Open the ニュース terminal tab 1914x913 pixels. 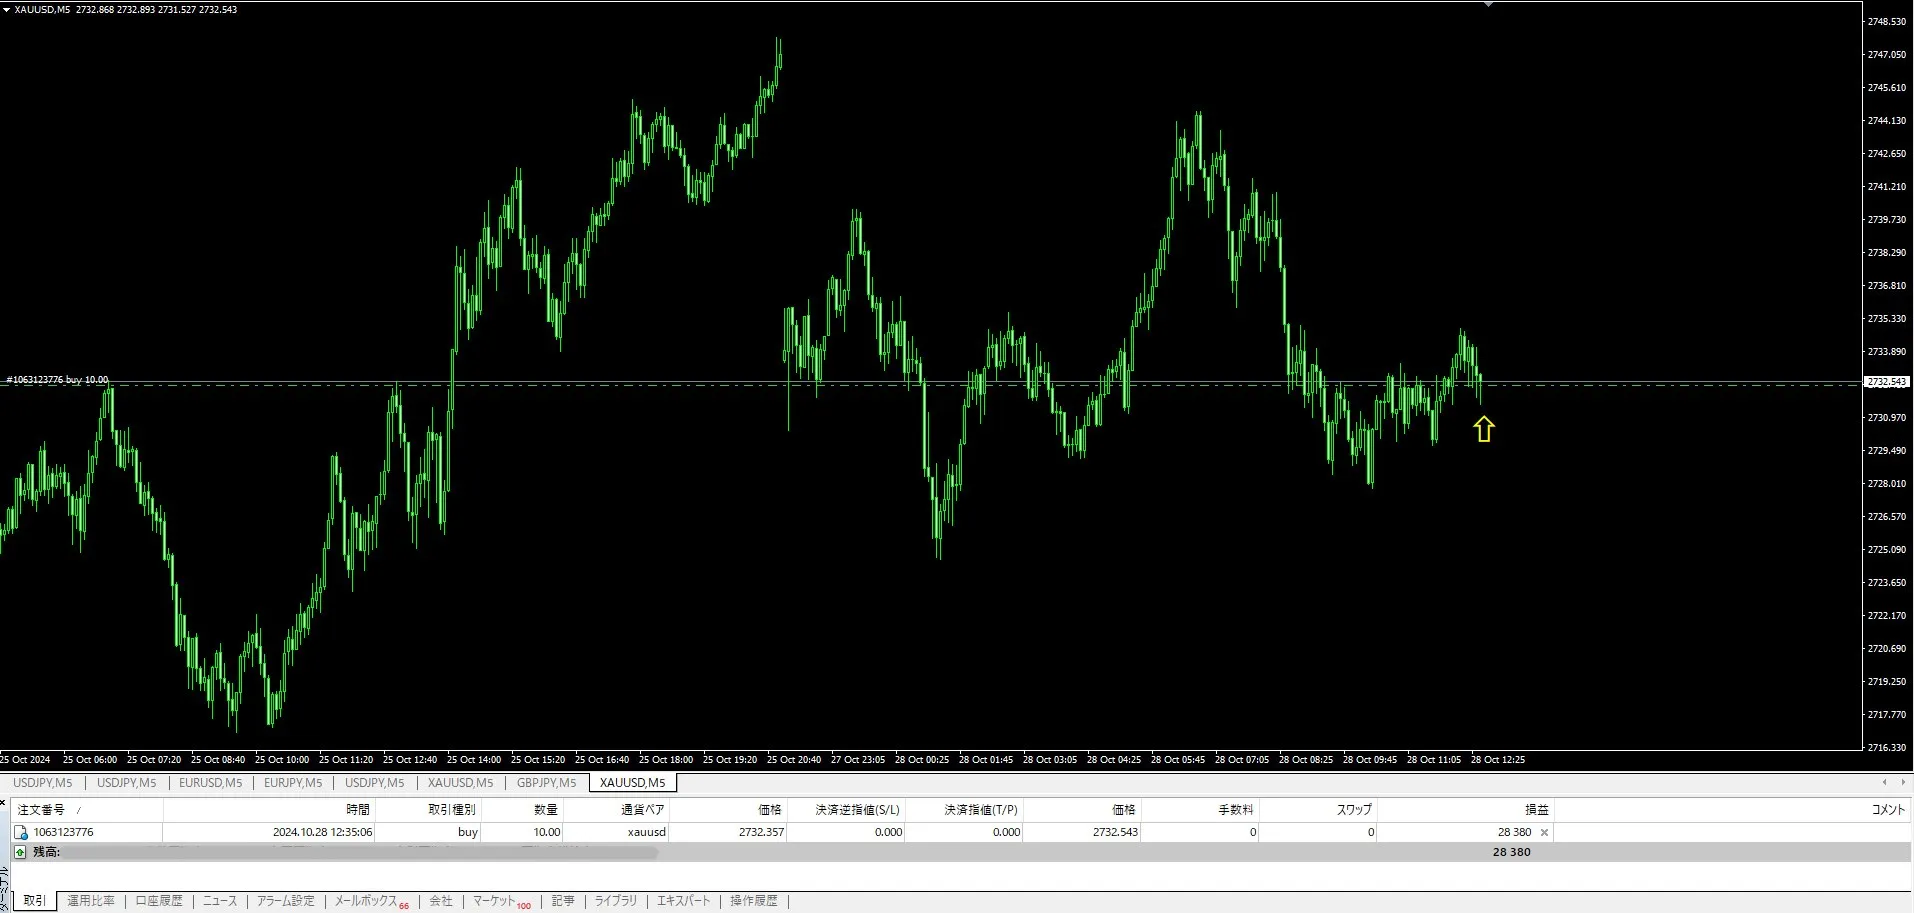220,901
